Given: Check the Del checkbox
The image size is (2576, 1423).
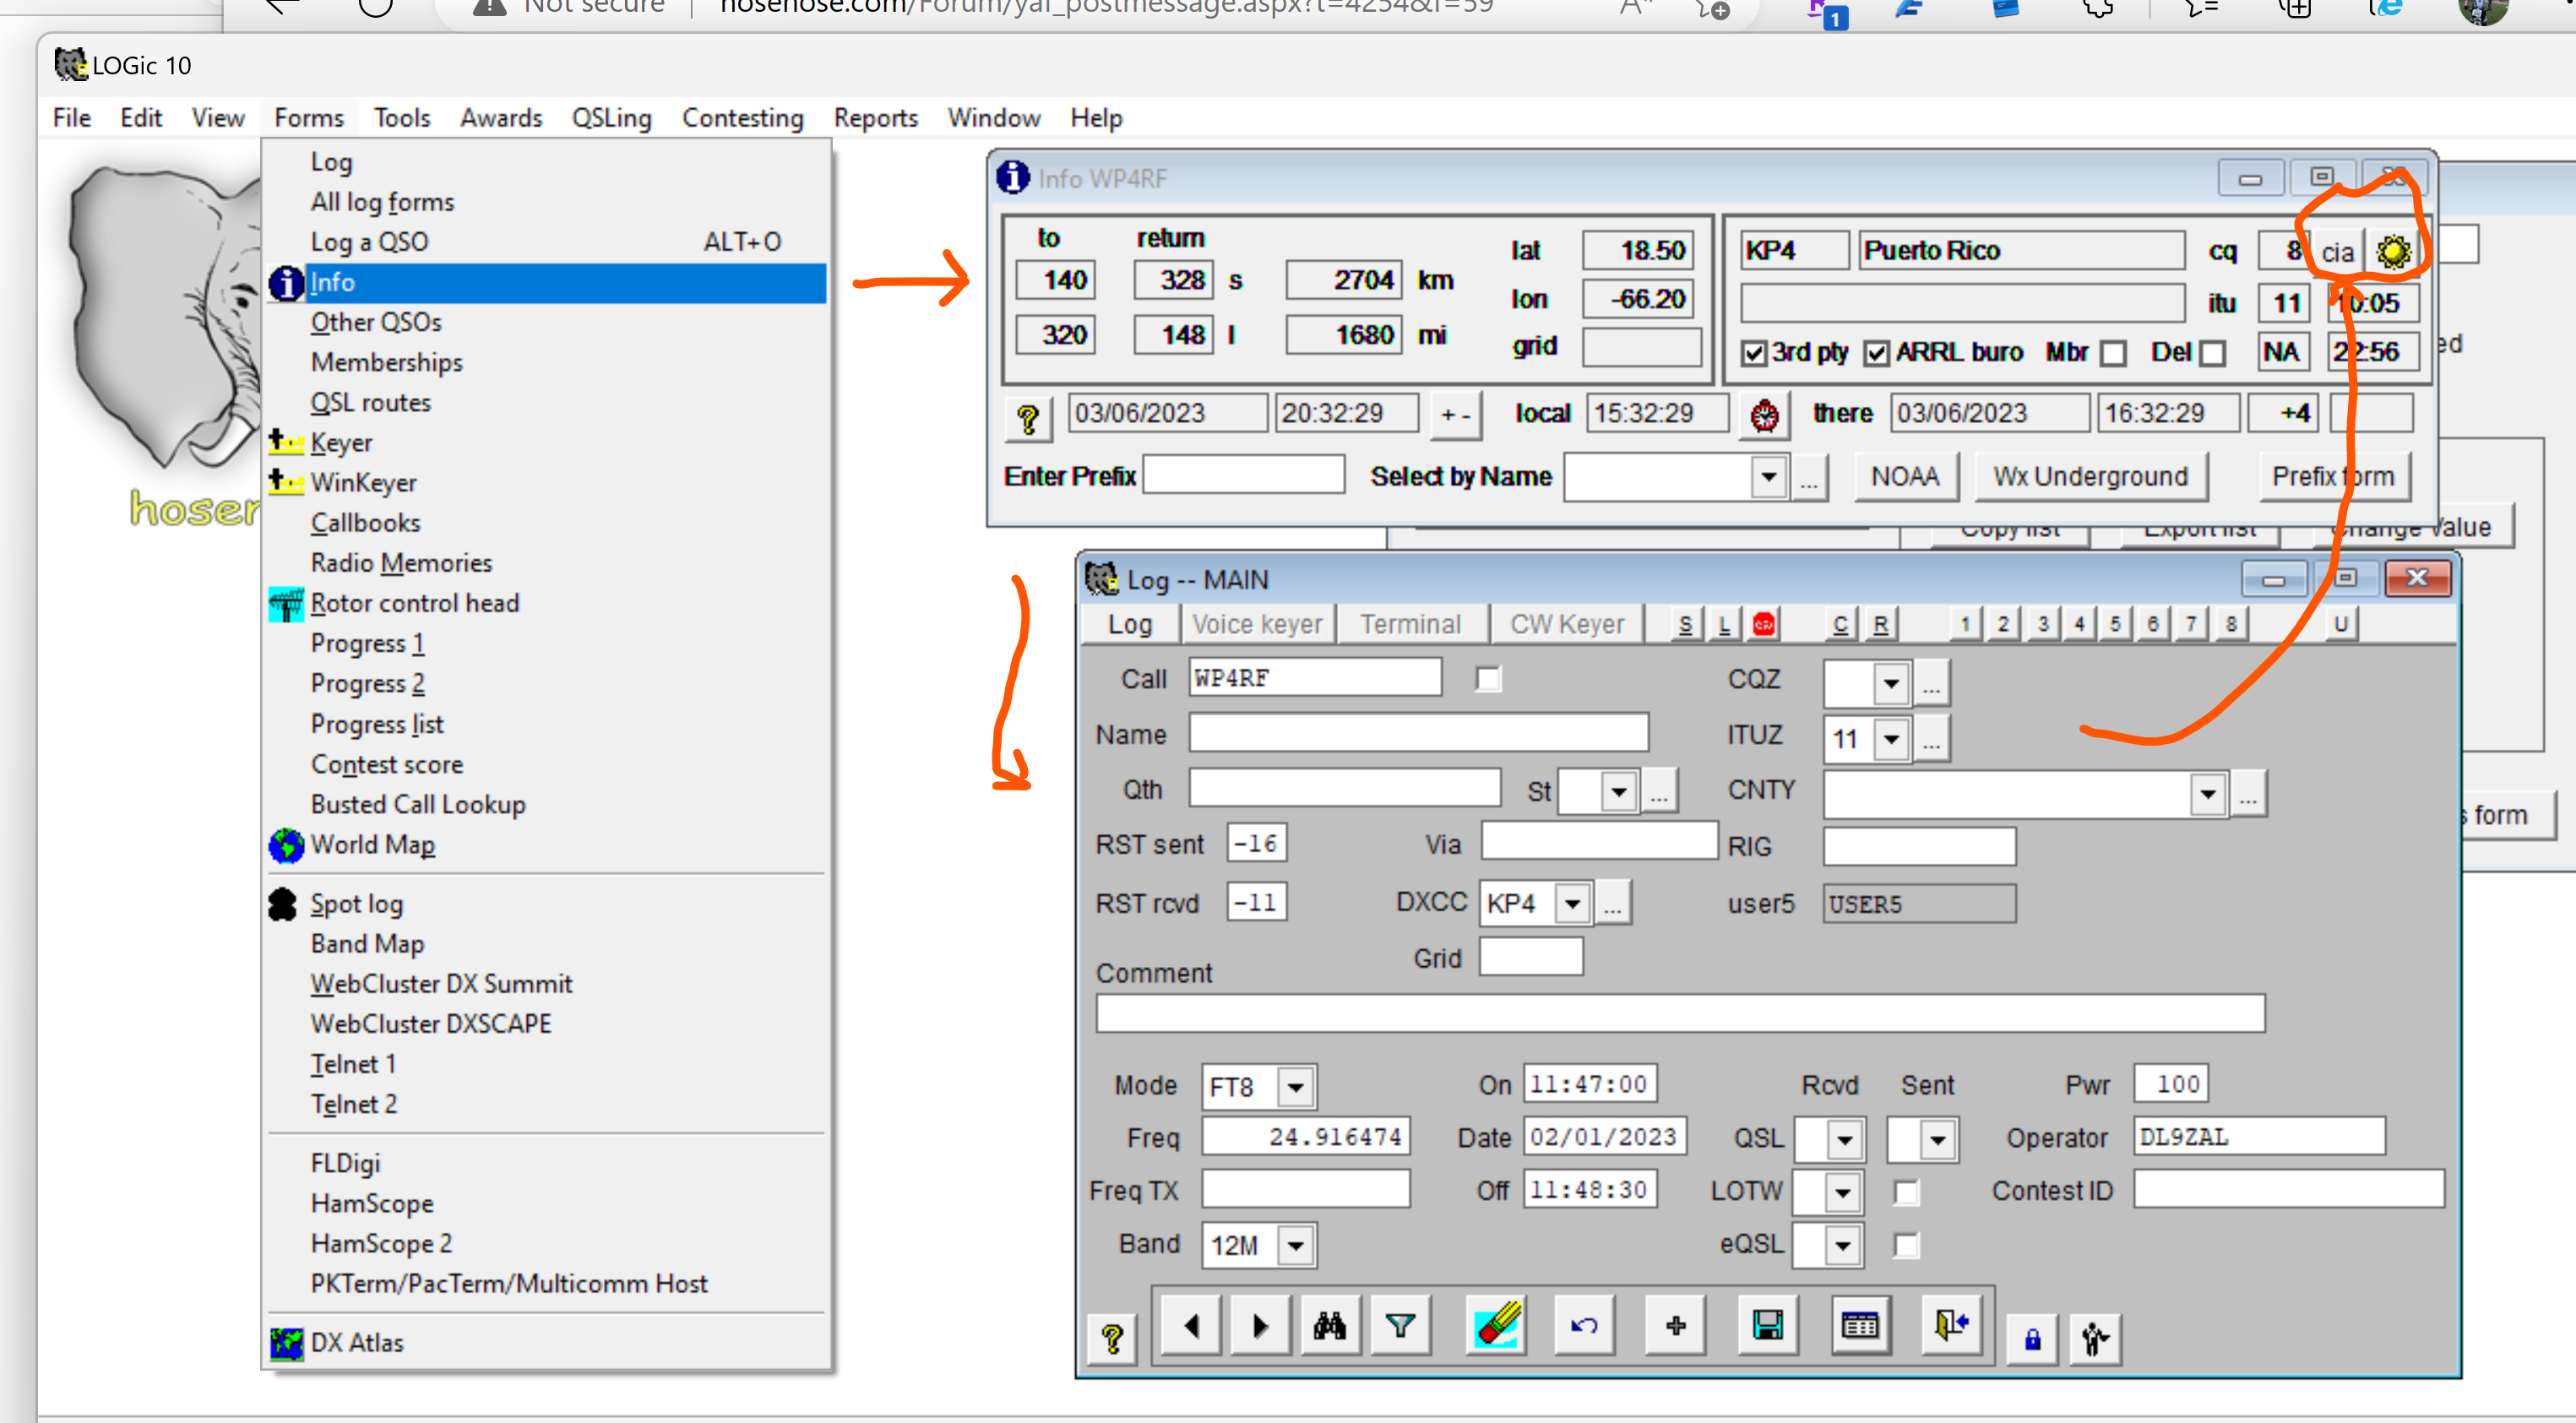Looking at the screenshot, I should pyautogui.click(x=2213, y=354).
